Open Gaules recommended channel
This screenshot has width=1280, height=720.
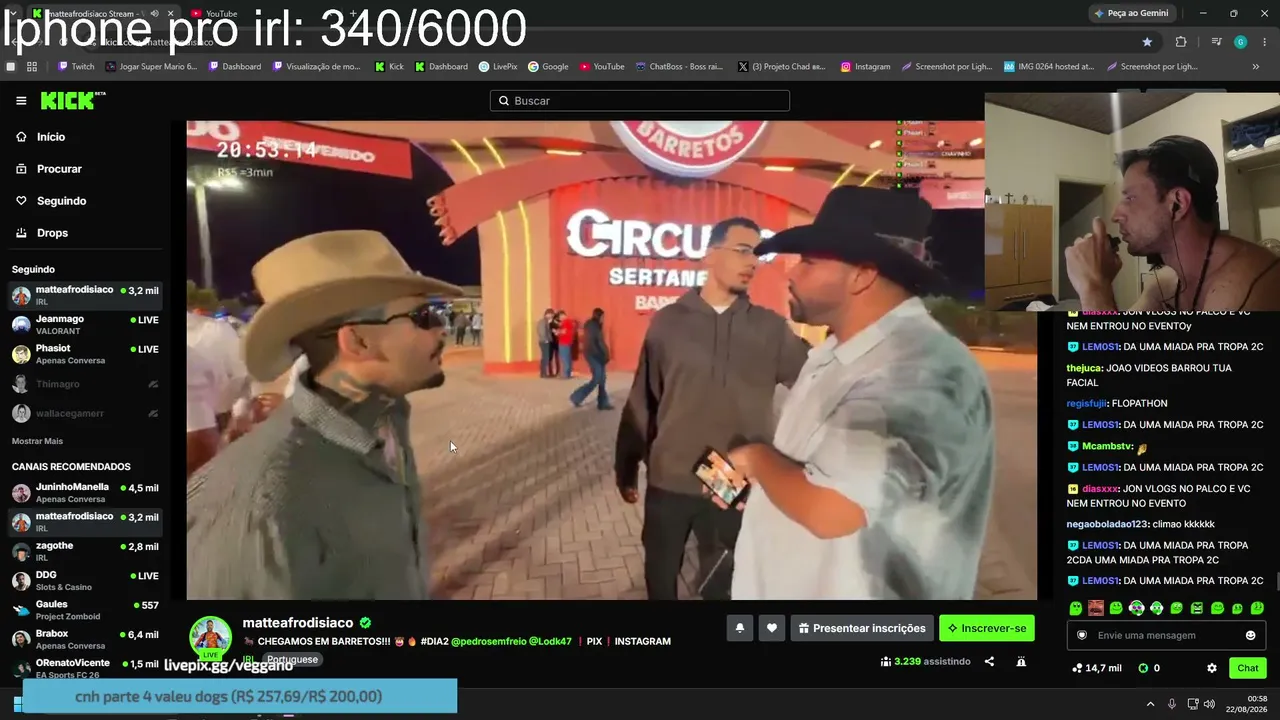coord(85,610)
